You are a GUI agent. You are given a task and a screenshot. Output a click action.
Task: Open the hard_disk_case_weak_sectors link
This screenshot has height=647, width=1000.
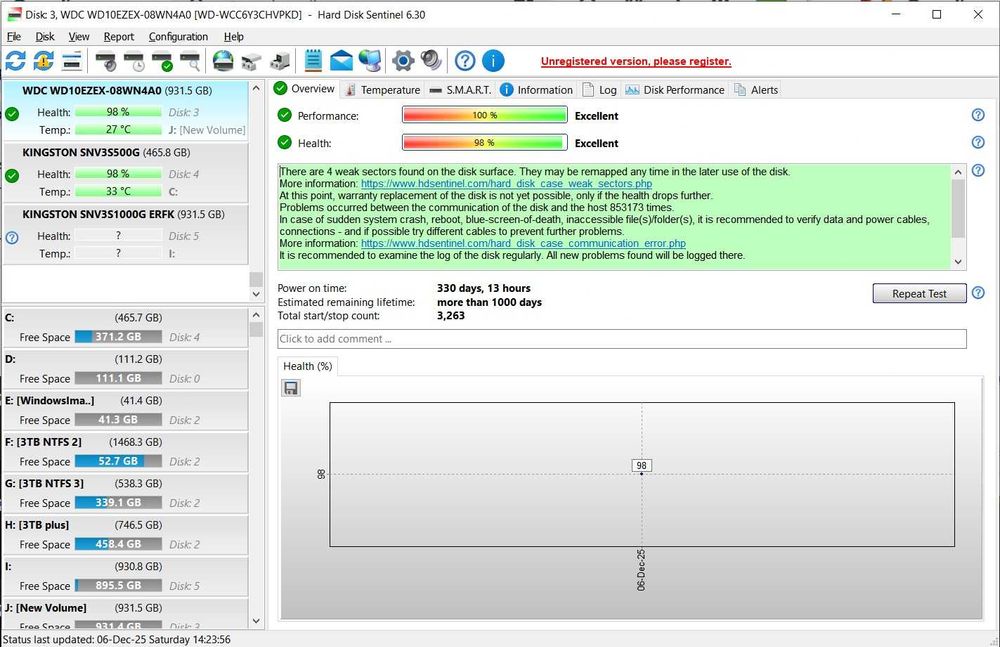coord(506,184)
